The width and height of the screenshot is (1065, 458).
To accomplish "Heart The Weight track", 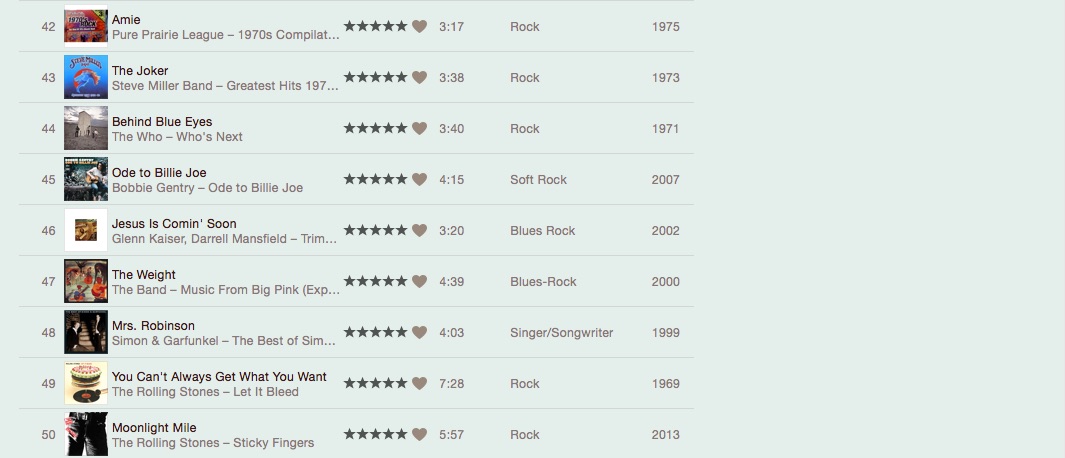I will tap(420, 282).
